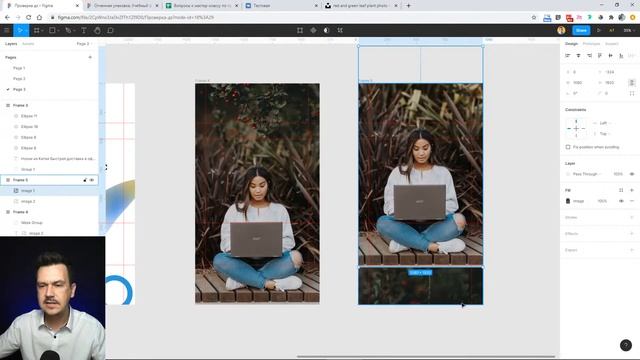Enable Fix position when scrolling checkbox
The width and height of the screenshot is (640, 360).
pos(568,147)
